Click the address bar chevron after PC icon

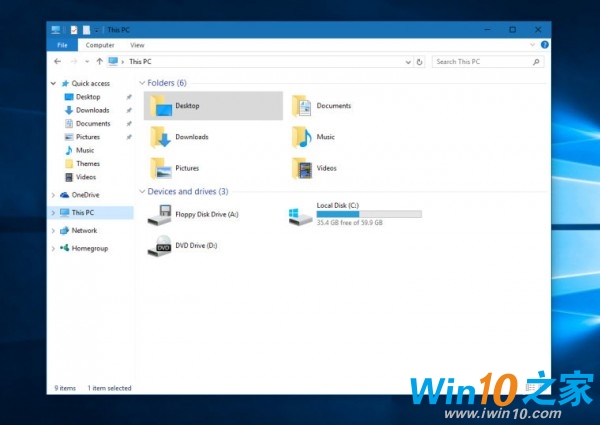[123, 62]
